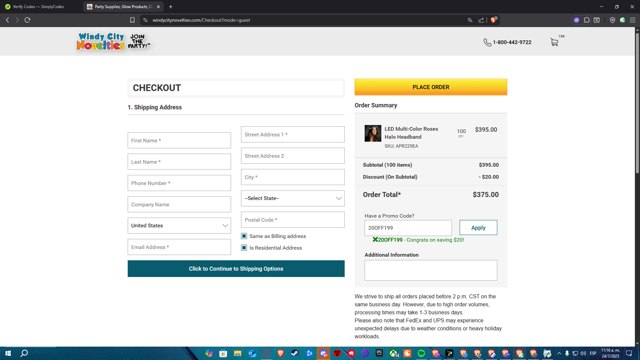
Task: Click the Phone Number field
Action: click(179, 183)
